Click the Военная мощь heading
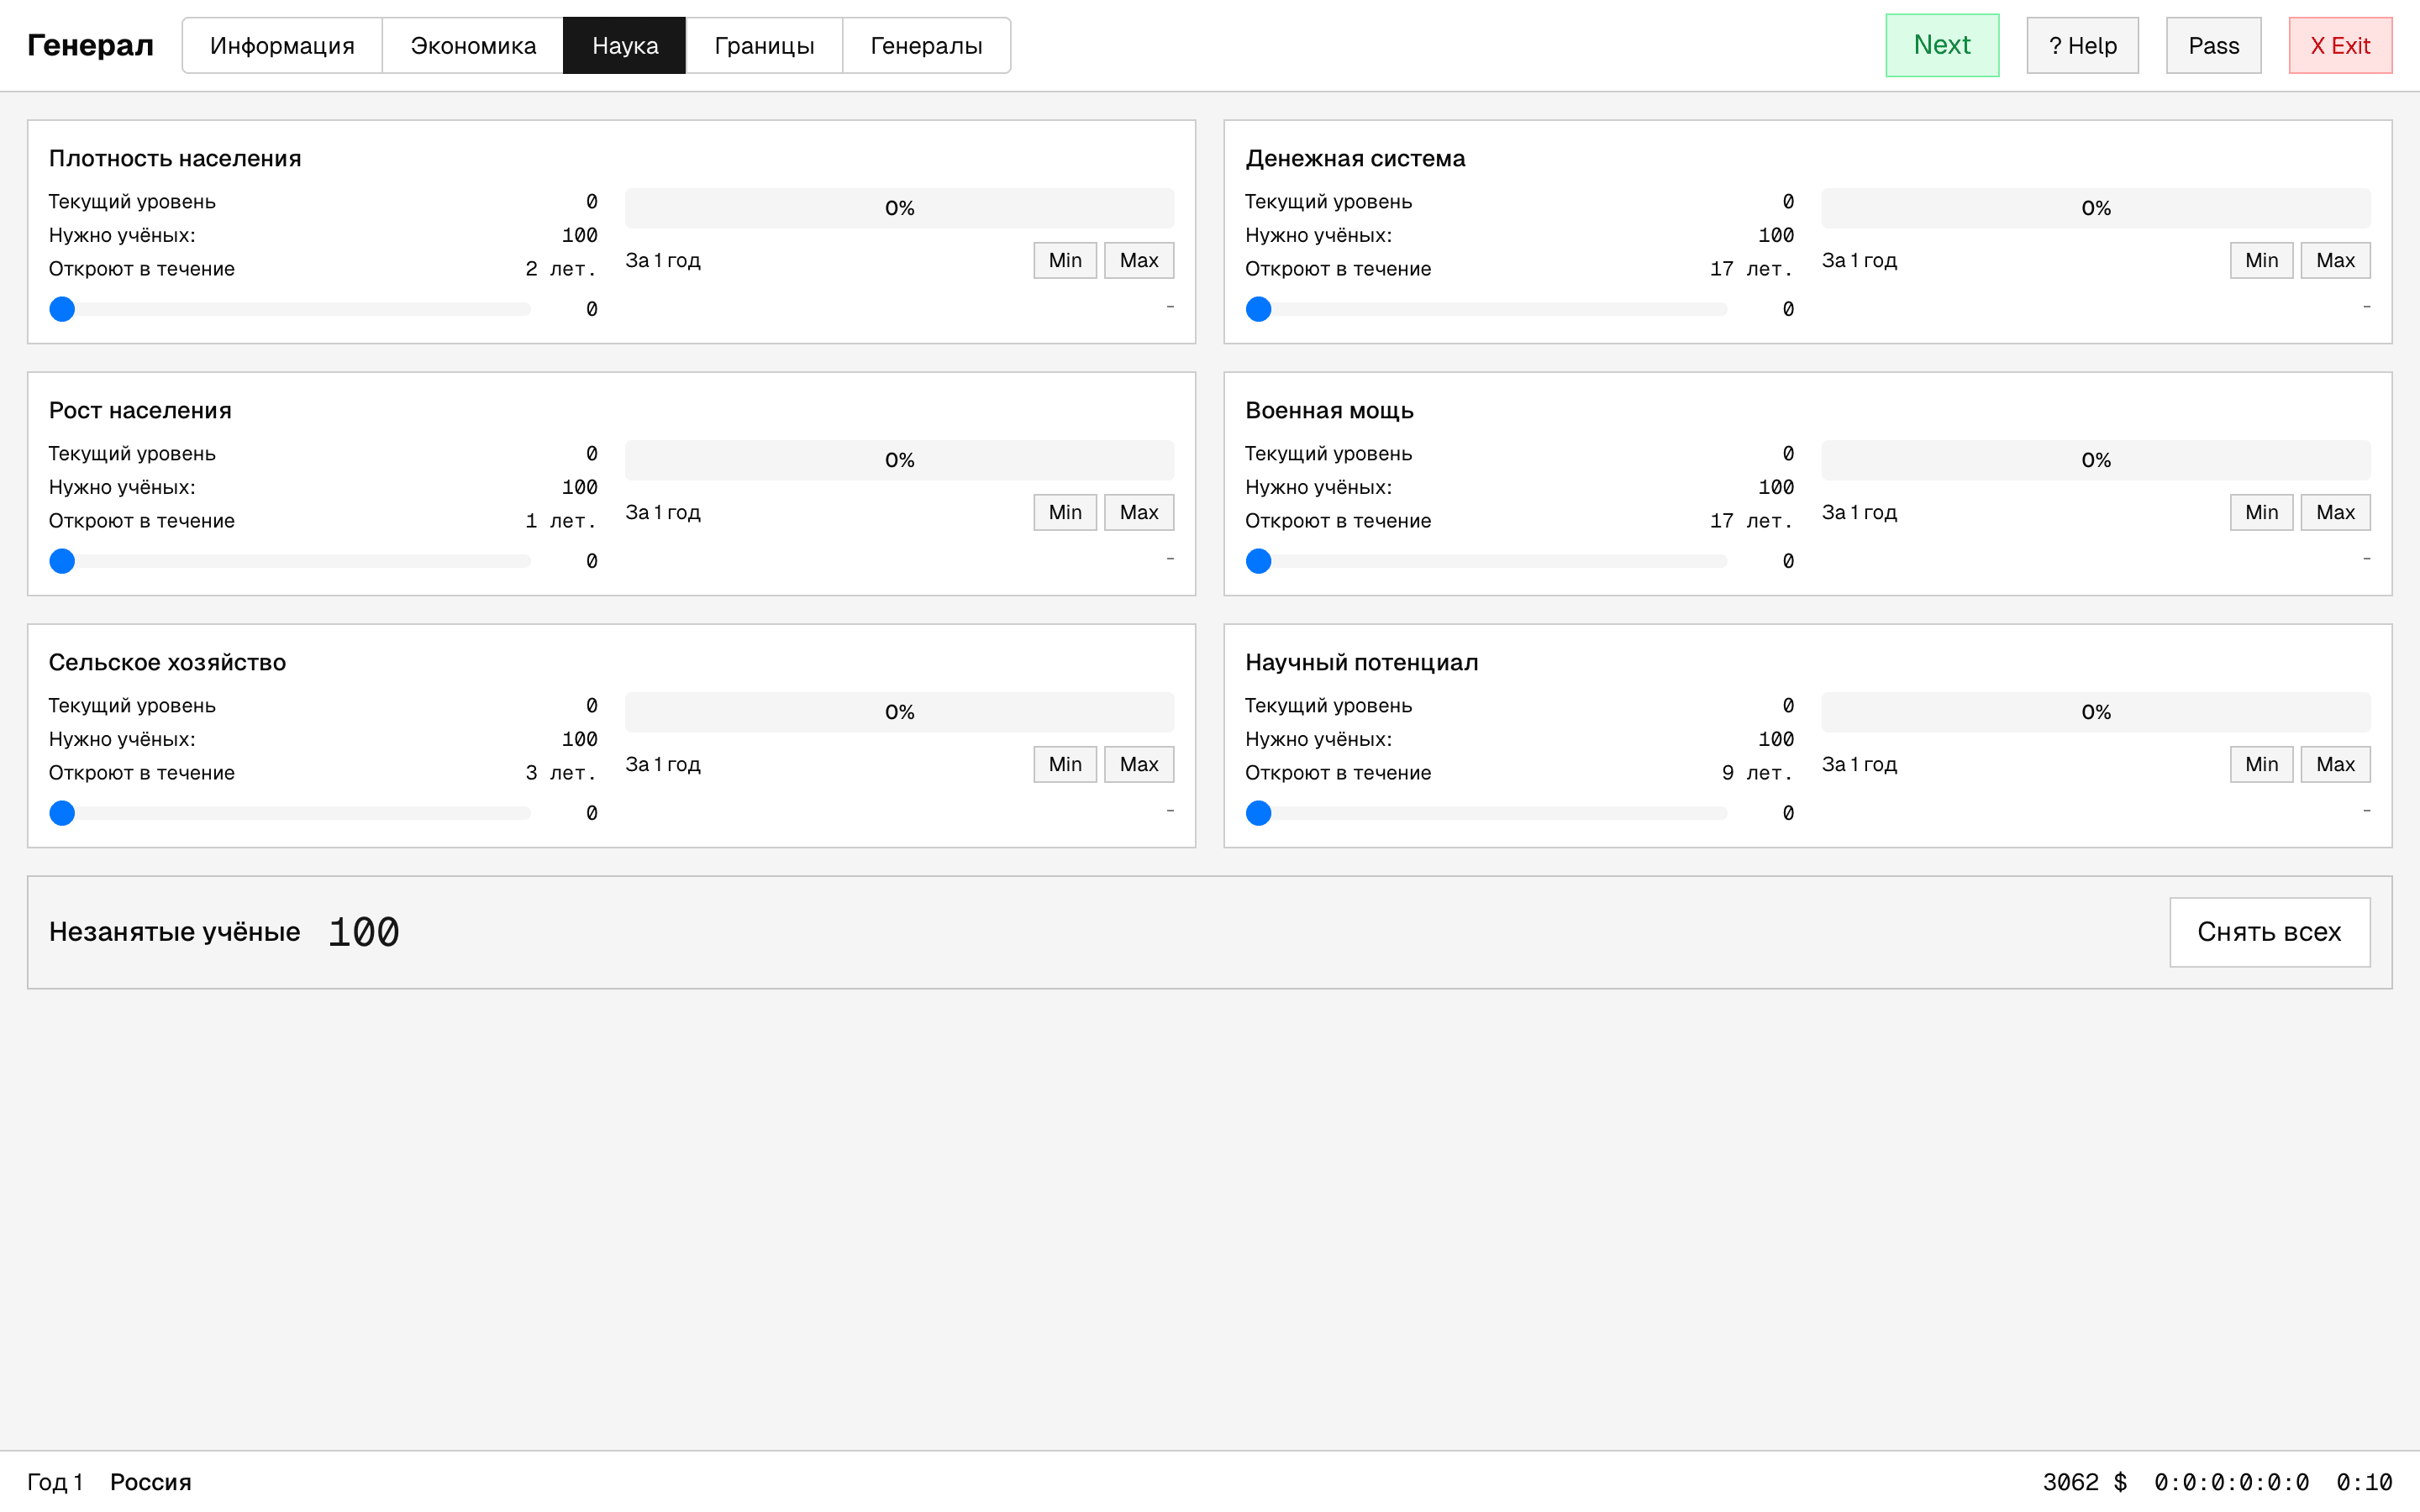Screen dimensions: 2420x1512 tap(1329, 411)
